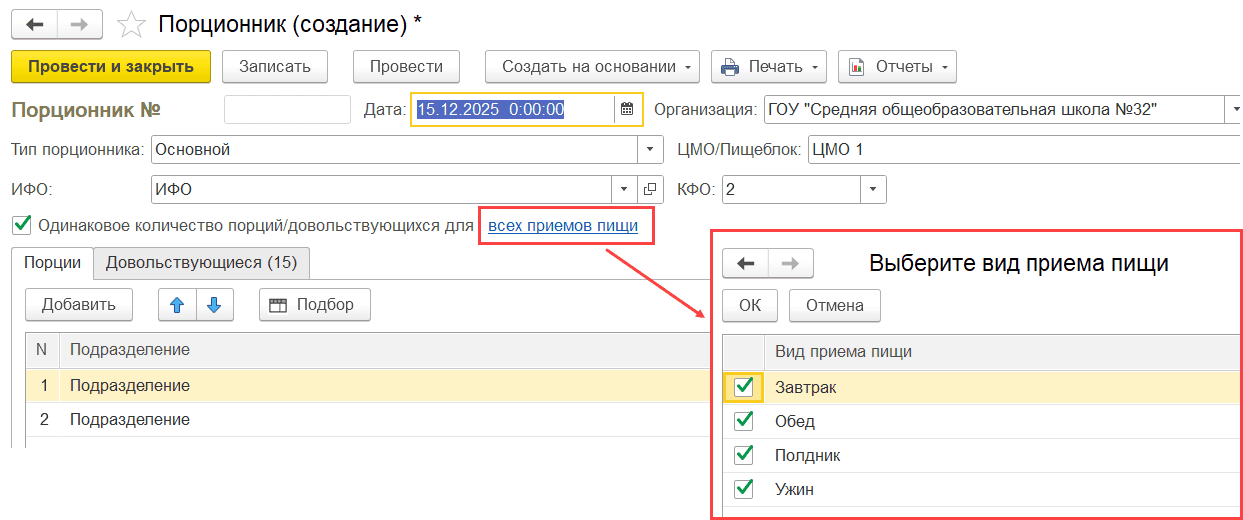
Task: Click the open icon beside ИФО field
Action: coord(650,189)
